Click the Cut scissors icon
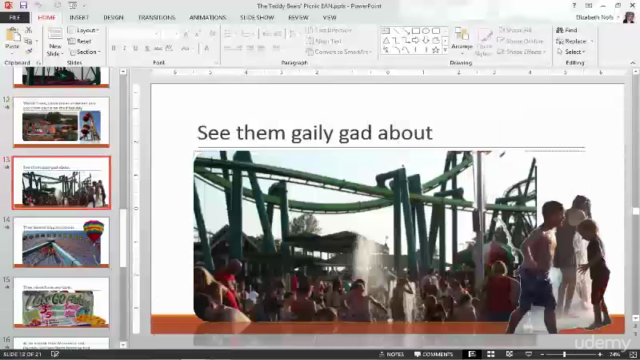This screenshot has width=640, height=360. point(28,30)
